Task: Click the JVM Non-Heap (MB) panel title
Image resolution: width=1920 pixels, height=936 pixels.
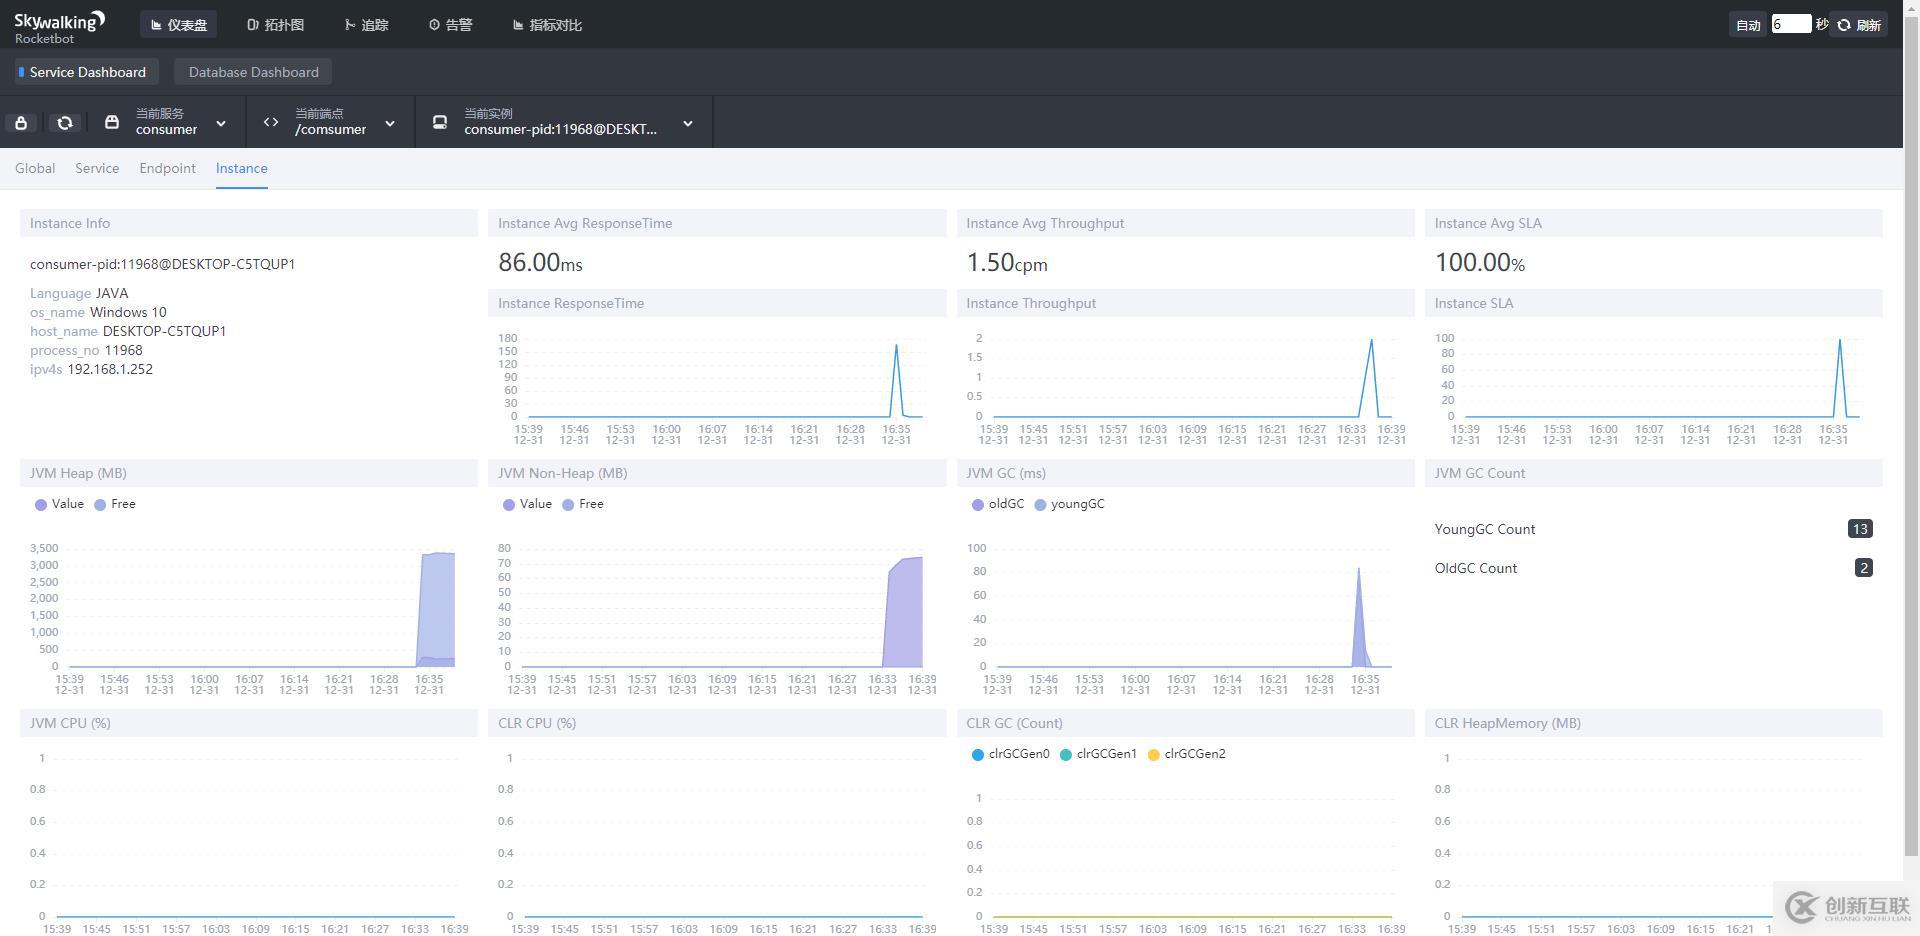Action: pos(563,473)
